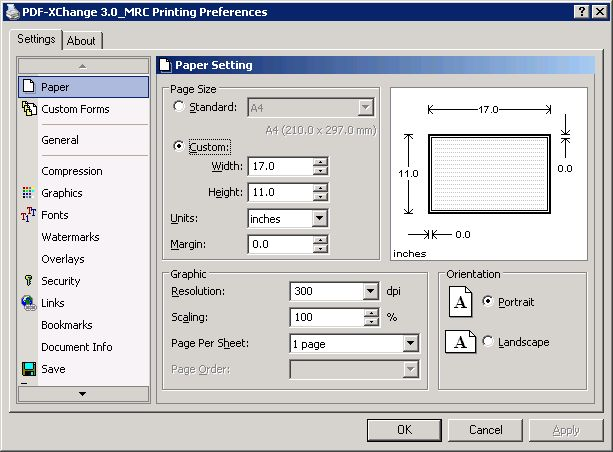The height and width of the screenshot is (452, 613).
Task: Click the Custom Forms icon
Action: click(x=29, y=109)
